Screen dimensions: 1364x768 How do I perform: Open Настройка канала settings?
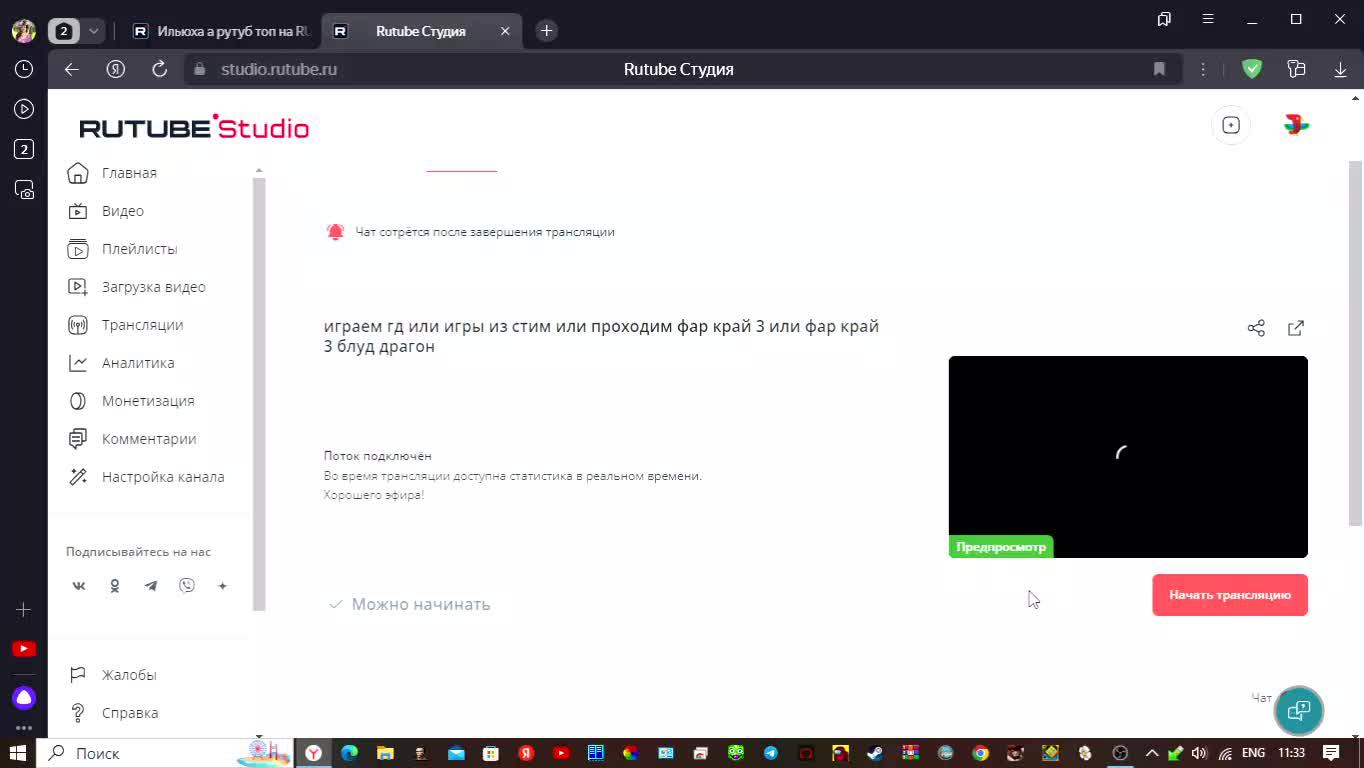pyautogui.click(x=146, y=477)
